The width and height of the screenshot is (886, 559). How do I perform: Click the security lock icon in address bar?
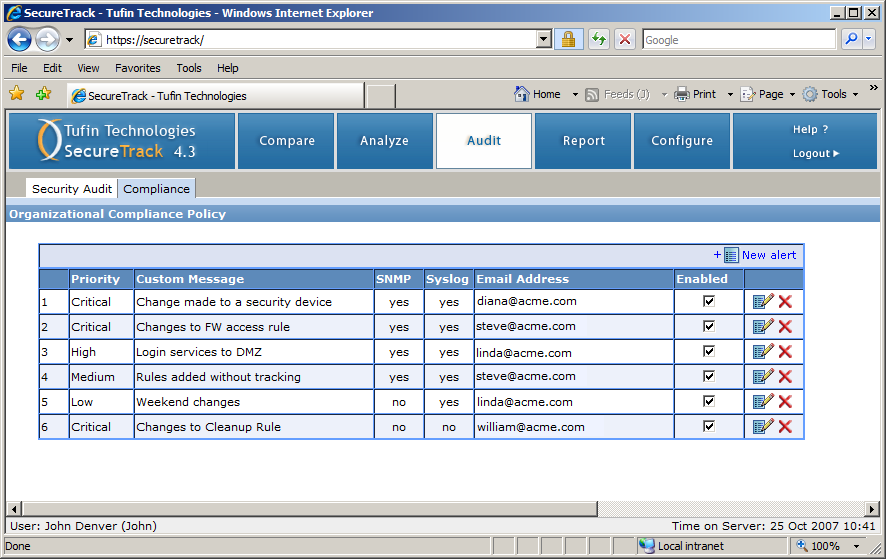568,39
